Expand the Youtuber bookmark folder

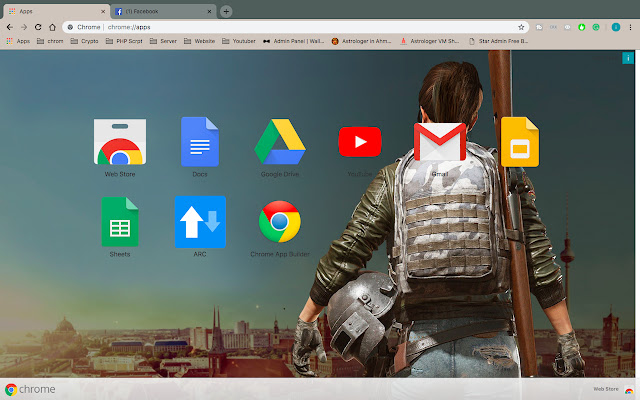pos(239,41)
